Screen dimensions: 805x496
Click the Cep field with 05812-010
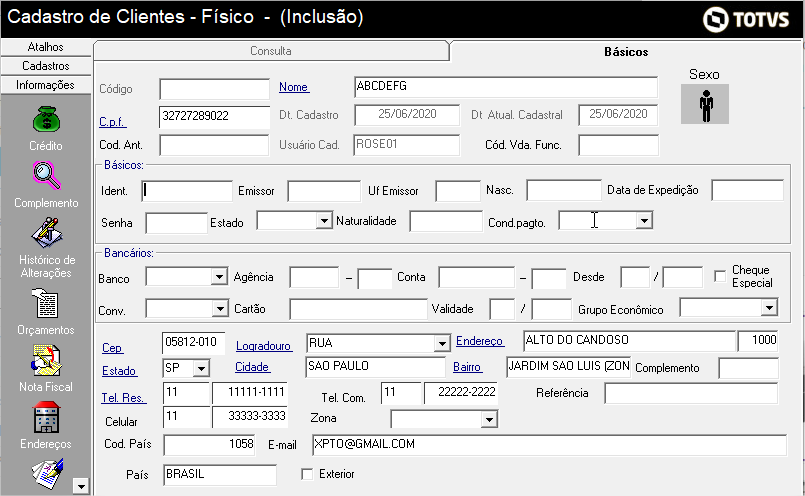(x=194, y=342)
